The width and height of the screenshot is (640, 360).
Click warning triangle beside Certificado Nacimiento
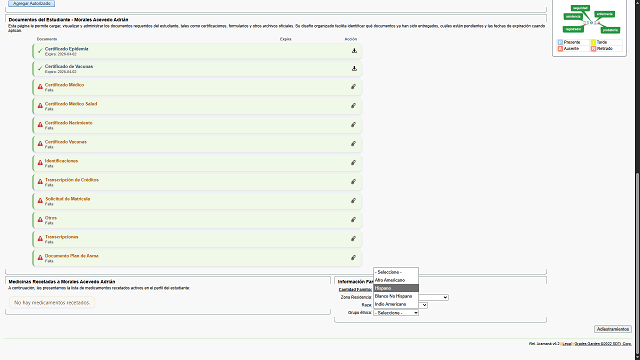coord(40,124)
